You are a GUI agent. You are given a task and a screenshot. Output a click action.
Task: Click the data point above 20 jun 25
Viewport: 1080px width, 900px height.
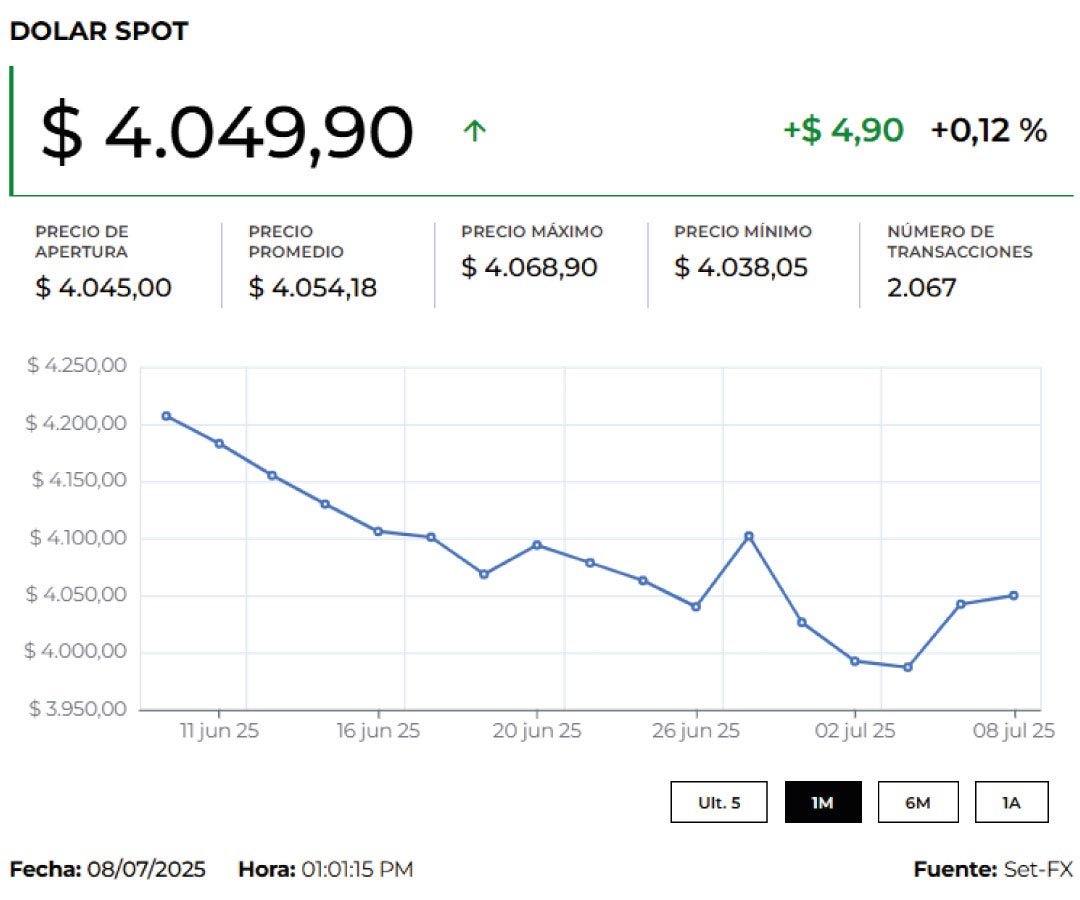[x=537, y=545]
